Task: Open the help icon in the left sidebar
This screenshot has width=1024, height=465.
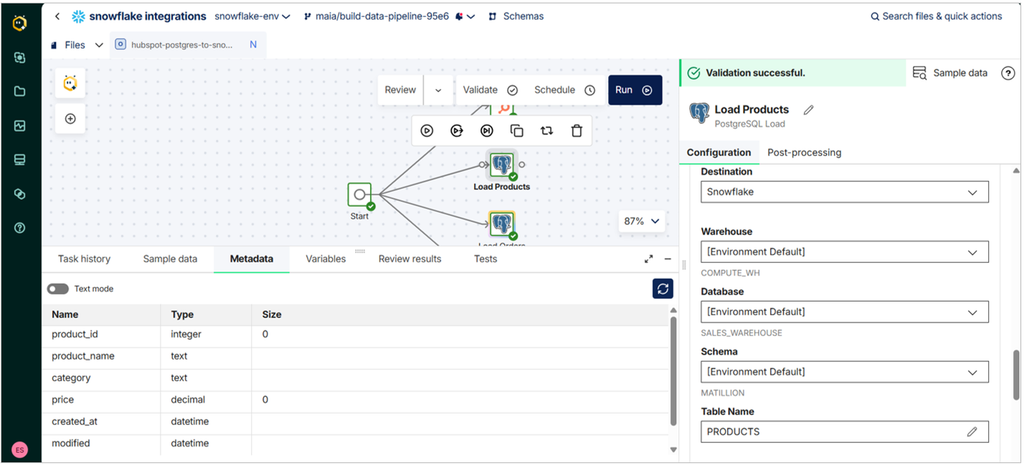Action: tap(20, 228)
